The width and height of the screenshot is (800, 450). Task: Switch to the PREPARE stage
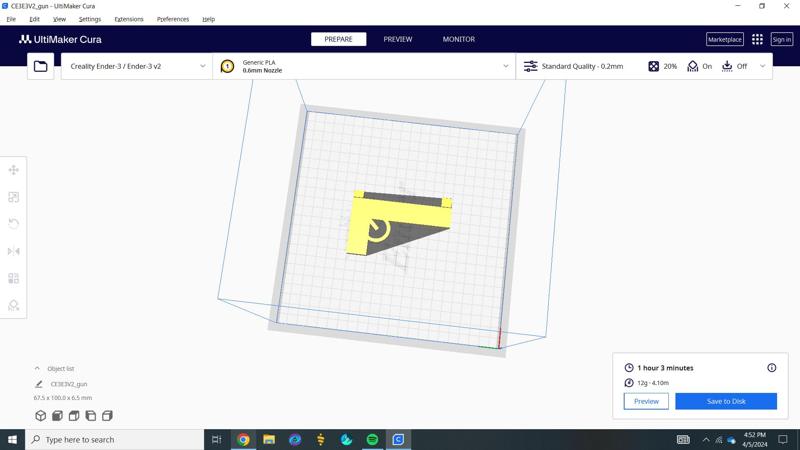click(338, 39)
